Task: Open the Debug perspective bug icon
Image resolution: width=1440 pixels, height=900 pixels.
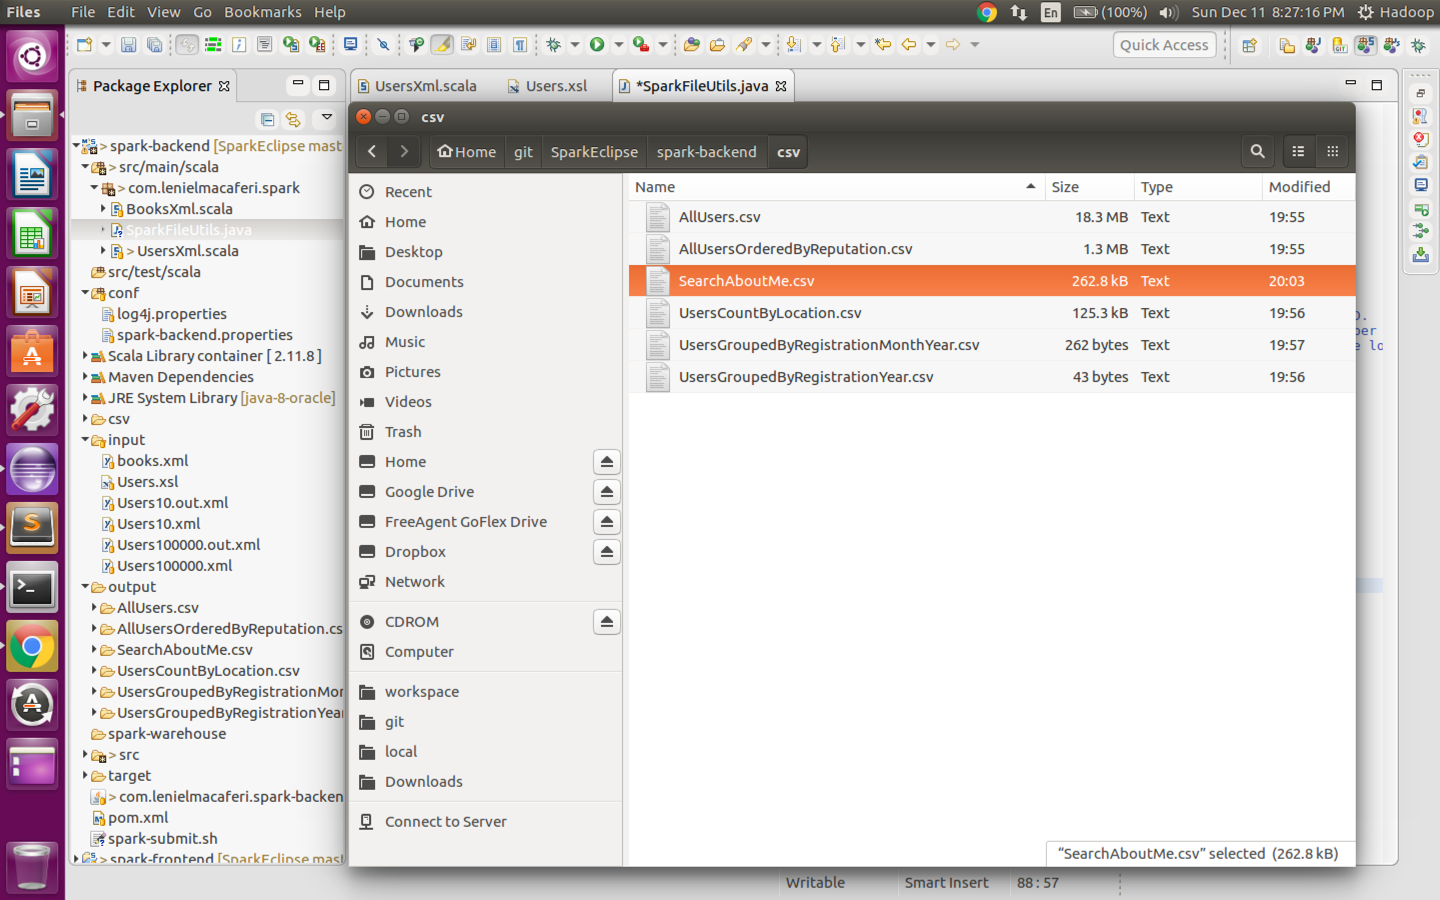Action: point(1418,44)
